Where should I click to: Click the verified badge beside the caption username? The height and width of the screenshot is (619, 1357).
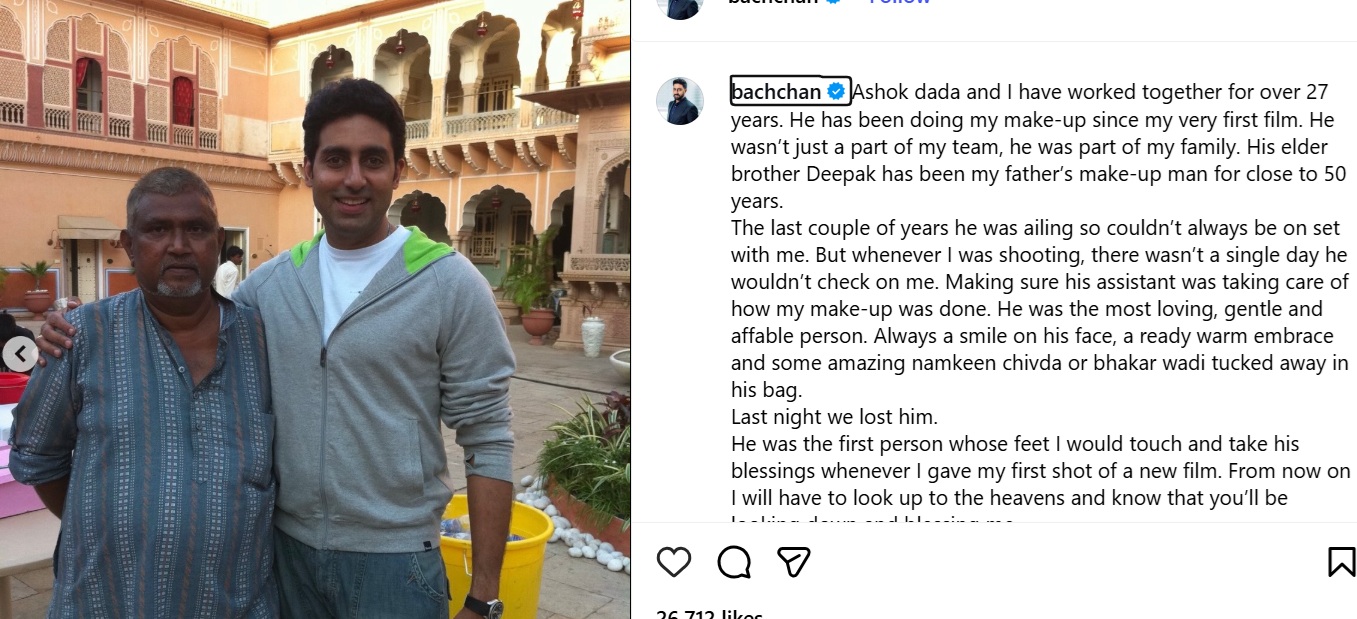[x=836, y=92]
